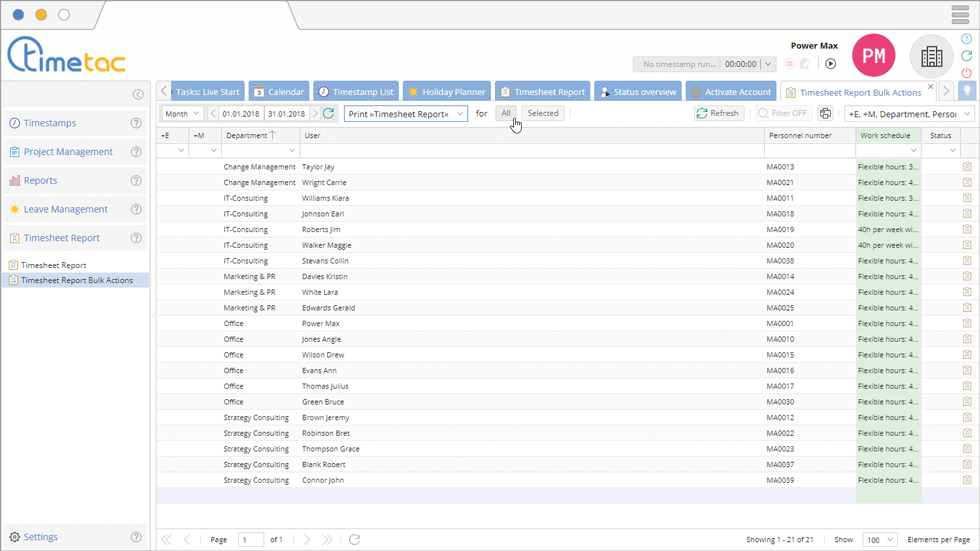Open the Month period dropdown

click(182, 114)
